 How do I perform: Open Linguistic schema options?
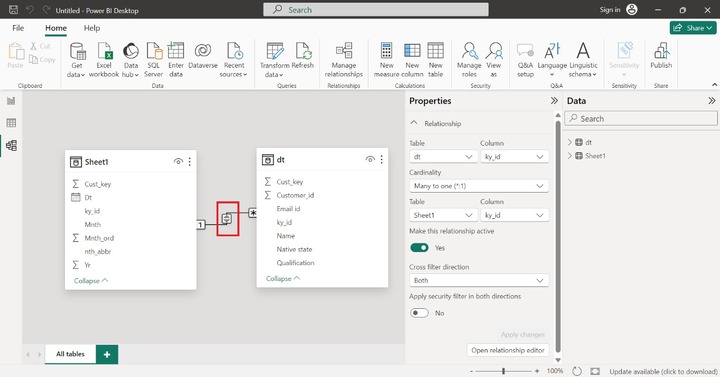click(583, 60)
